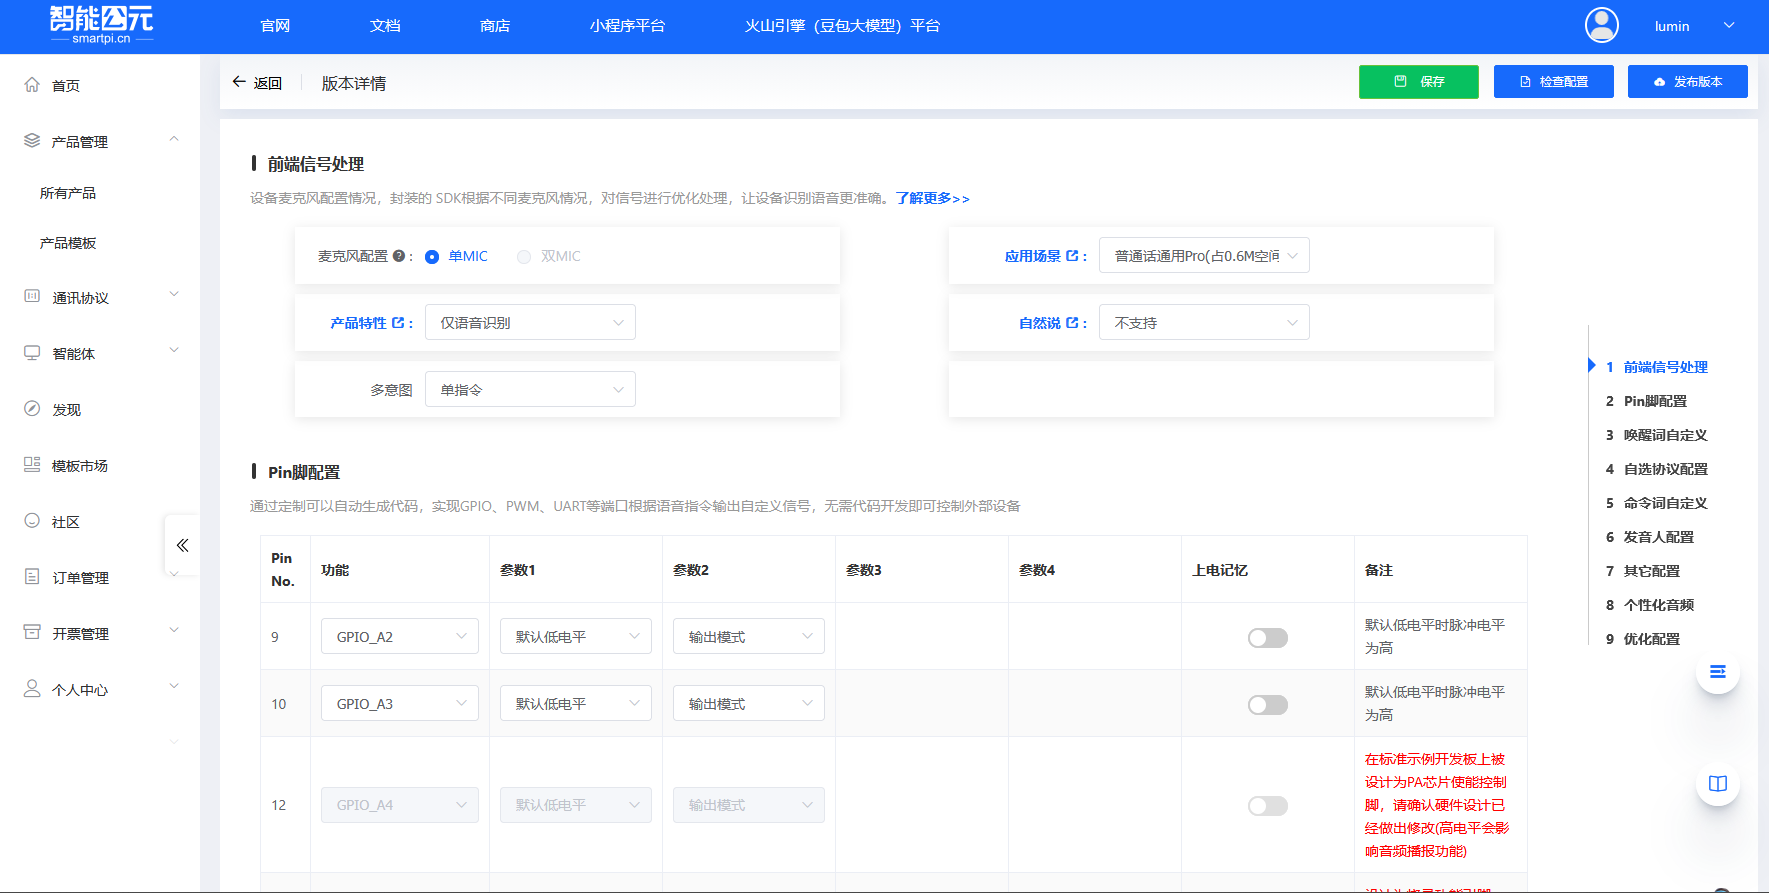Open the 产品特性 dropdown showing 仅语音识别
The width and height of the screenshot is (1769, 893).
pos(530,323)
